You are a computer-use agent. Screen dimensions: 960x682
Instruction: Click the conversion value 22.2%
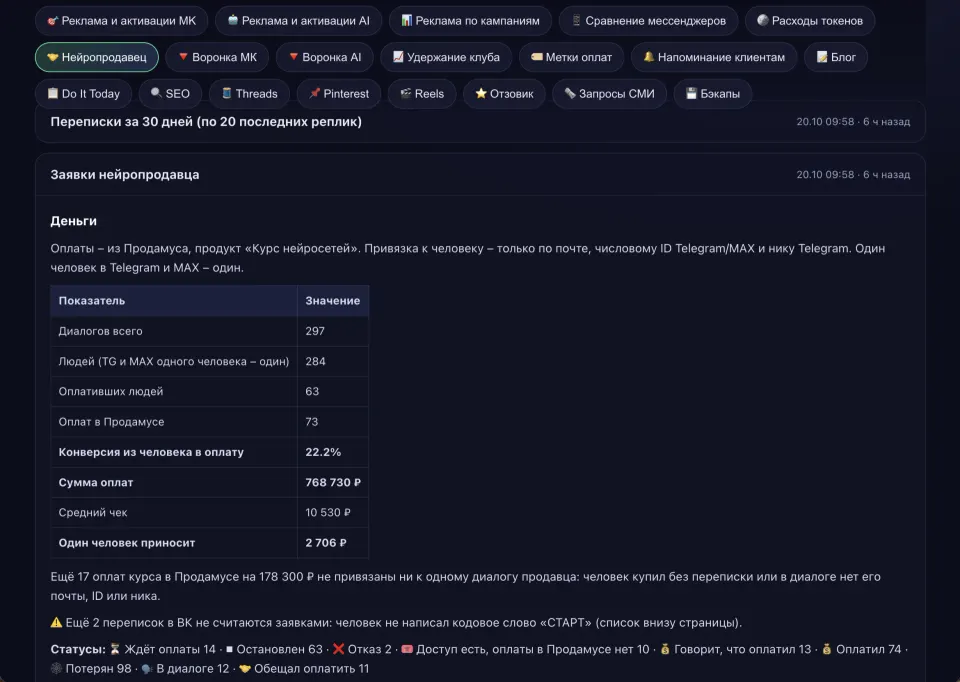323,452
